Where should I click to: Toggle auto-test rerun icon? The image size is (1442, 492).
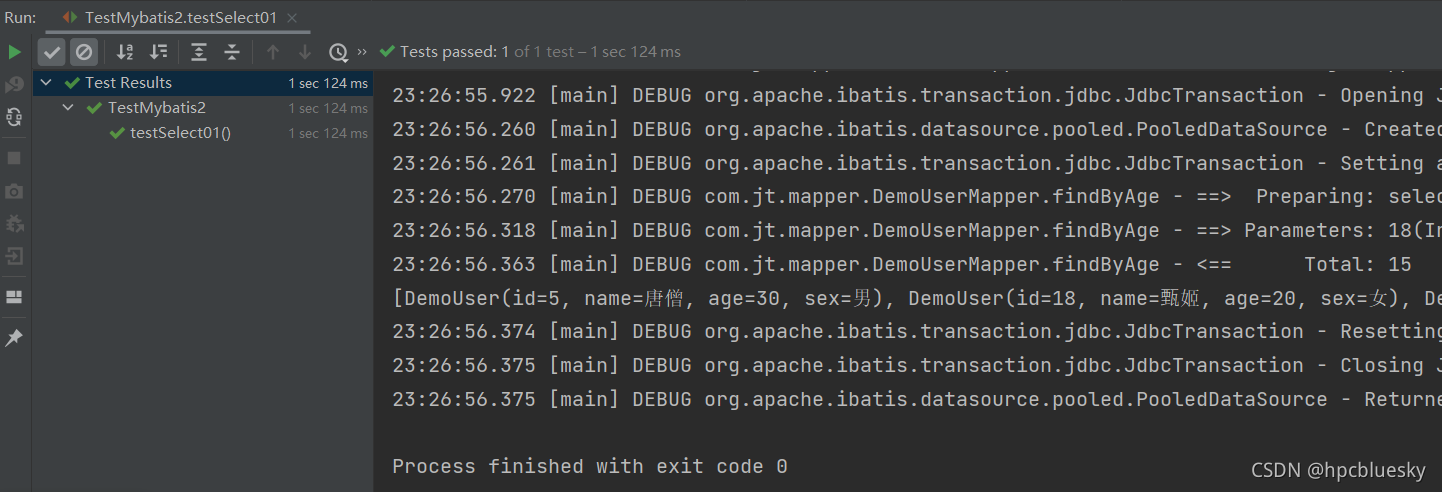(14, 118)
